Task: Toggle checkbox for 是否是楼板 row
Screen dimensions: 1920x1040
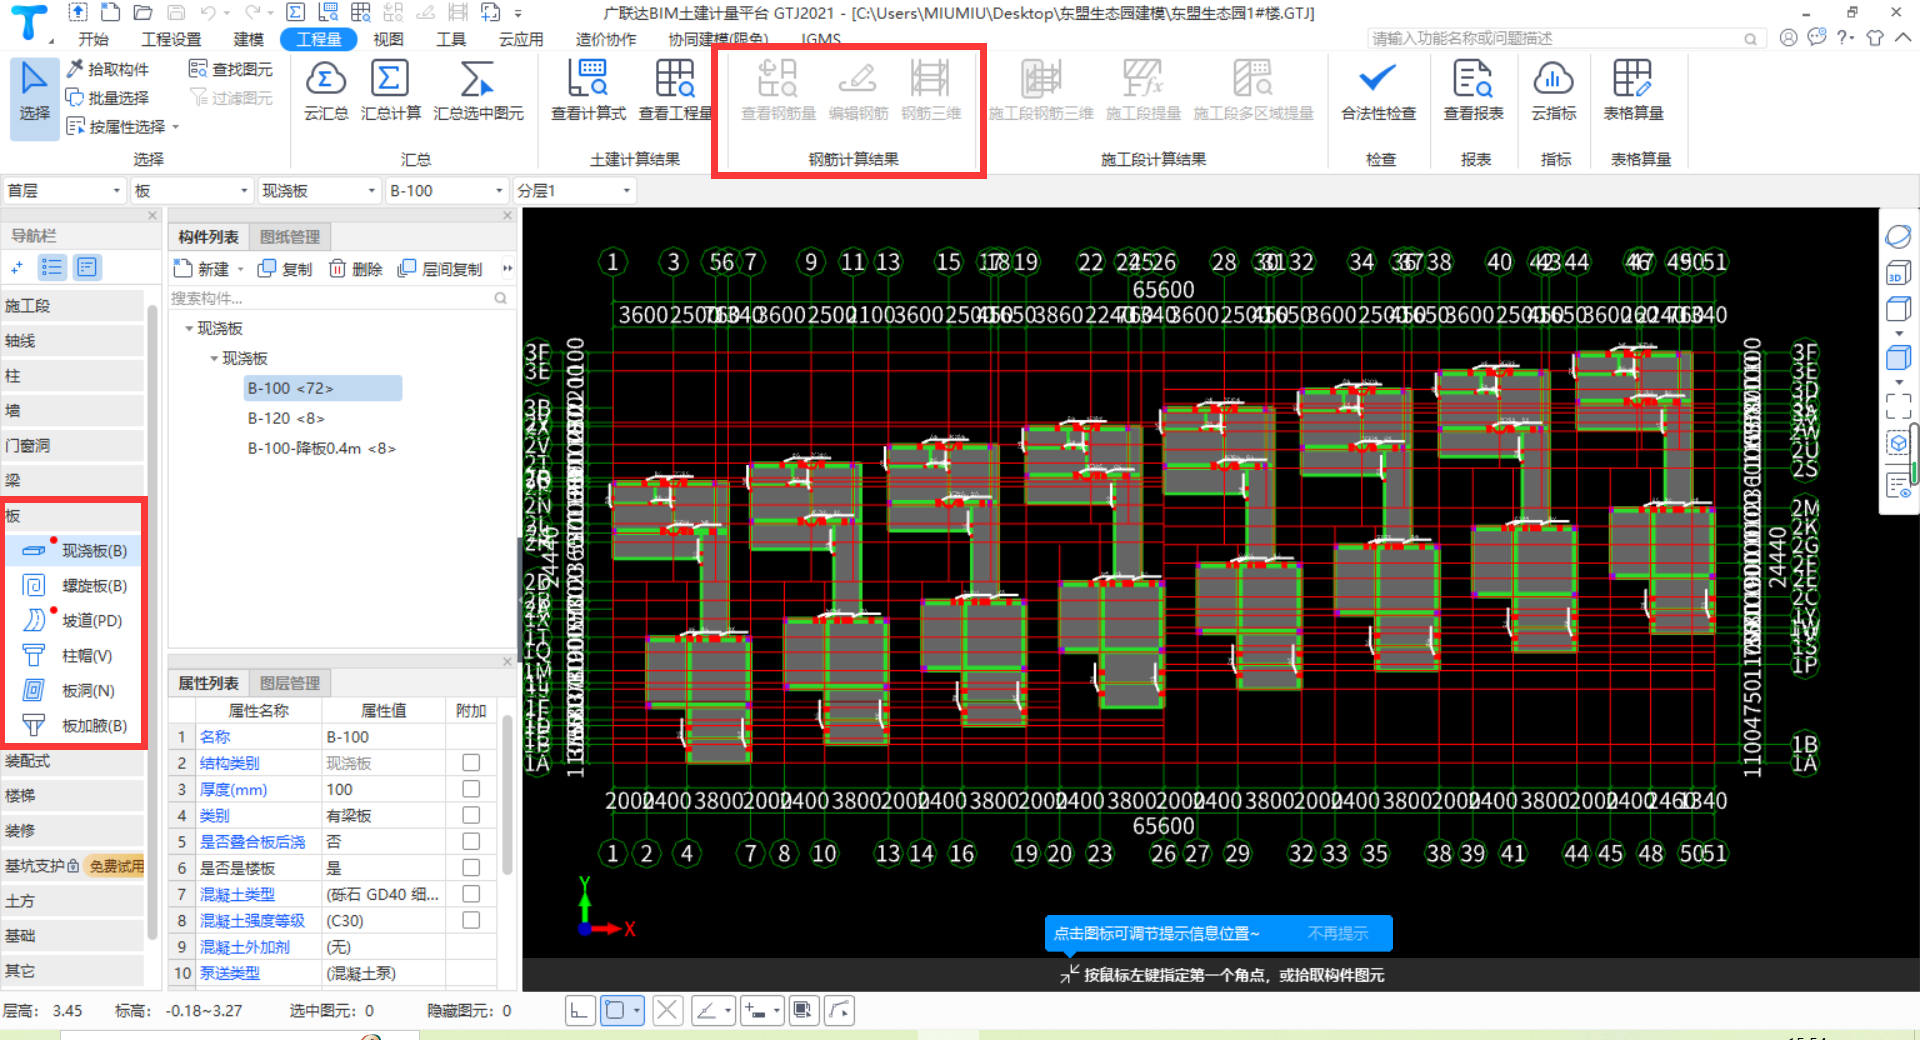Action: point(471,867)
